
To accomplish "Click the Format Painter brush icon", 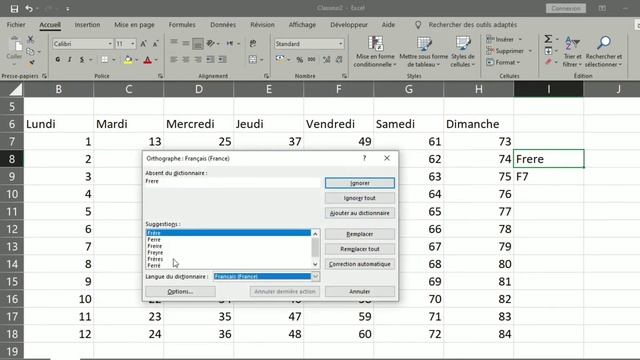I will coord(31,63).
